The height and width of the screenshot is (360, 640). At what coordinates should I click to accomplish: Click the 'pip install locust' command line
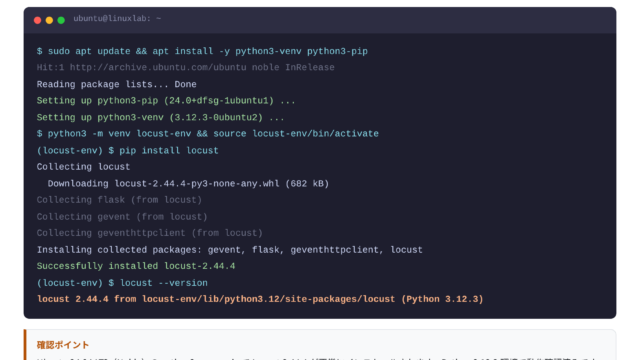click(x=127, y=151)
